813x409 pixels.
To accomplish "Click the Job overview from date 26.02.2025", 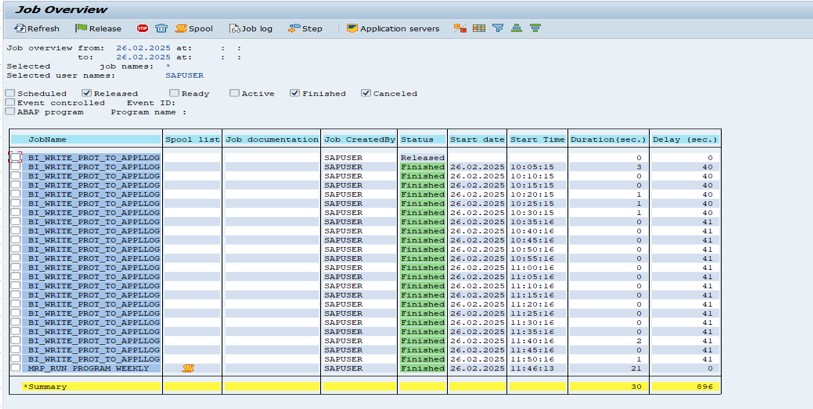I will (x=143, y=48).
